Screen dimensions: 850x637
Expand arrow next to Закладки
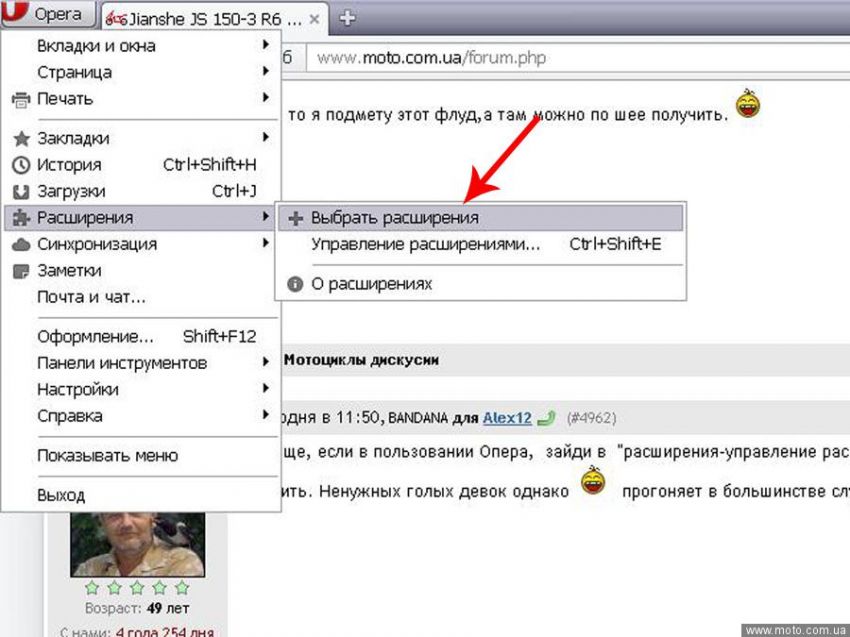tap(266, 137)
